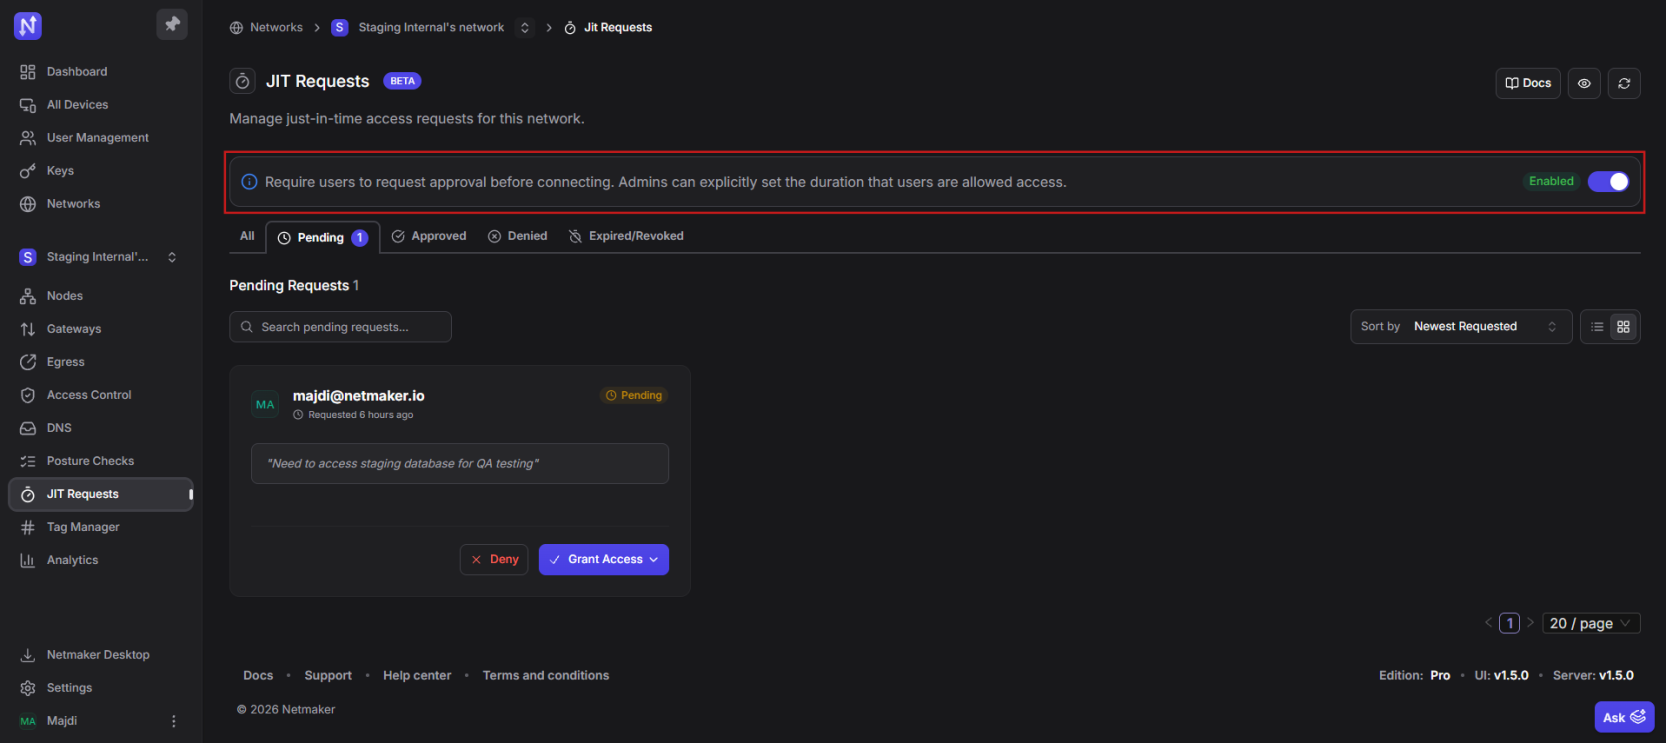The image size is (1666, 743).
Task: Expand the Grant Access options
Action: [x=654, y=560]
